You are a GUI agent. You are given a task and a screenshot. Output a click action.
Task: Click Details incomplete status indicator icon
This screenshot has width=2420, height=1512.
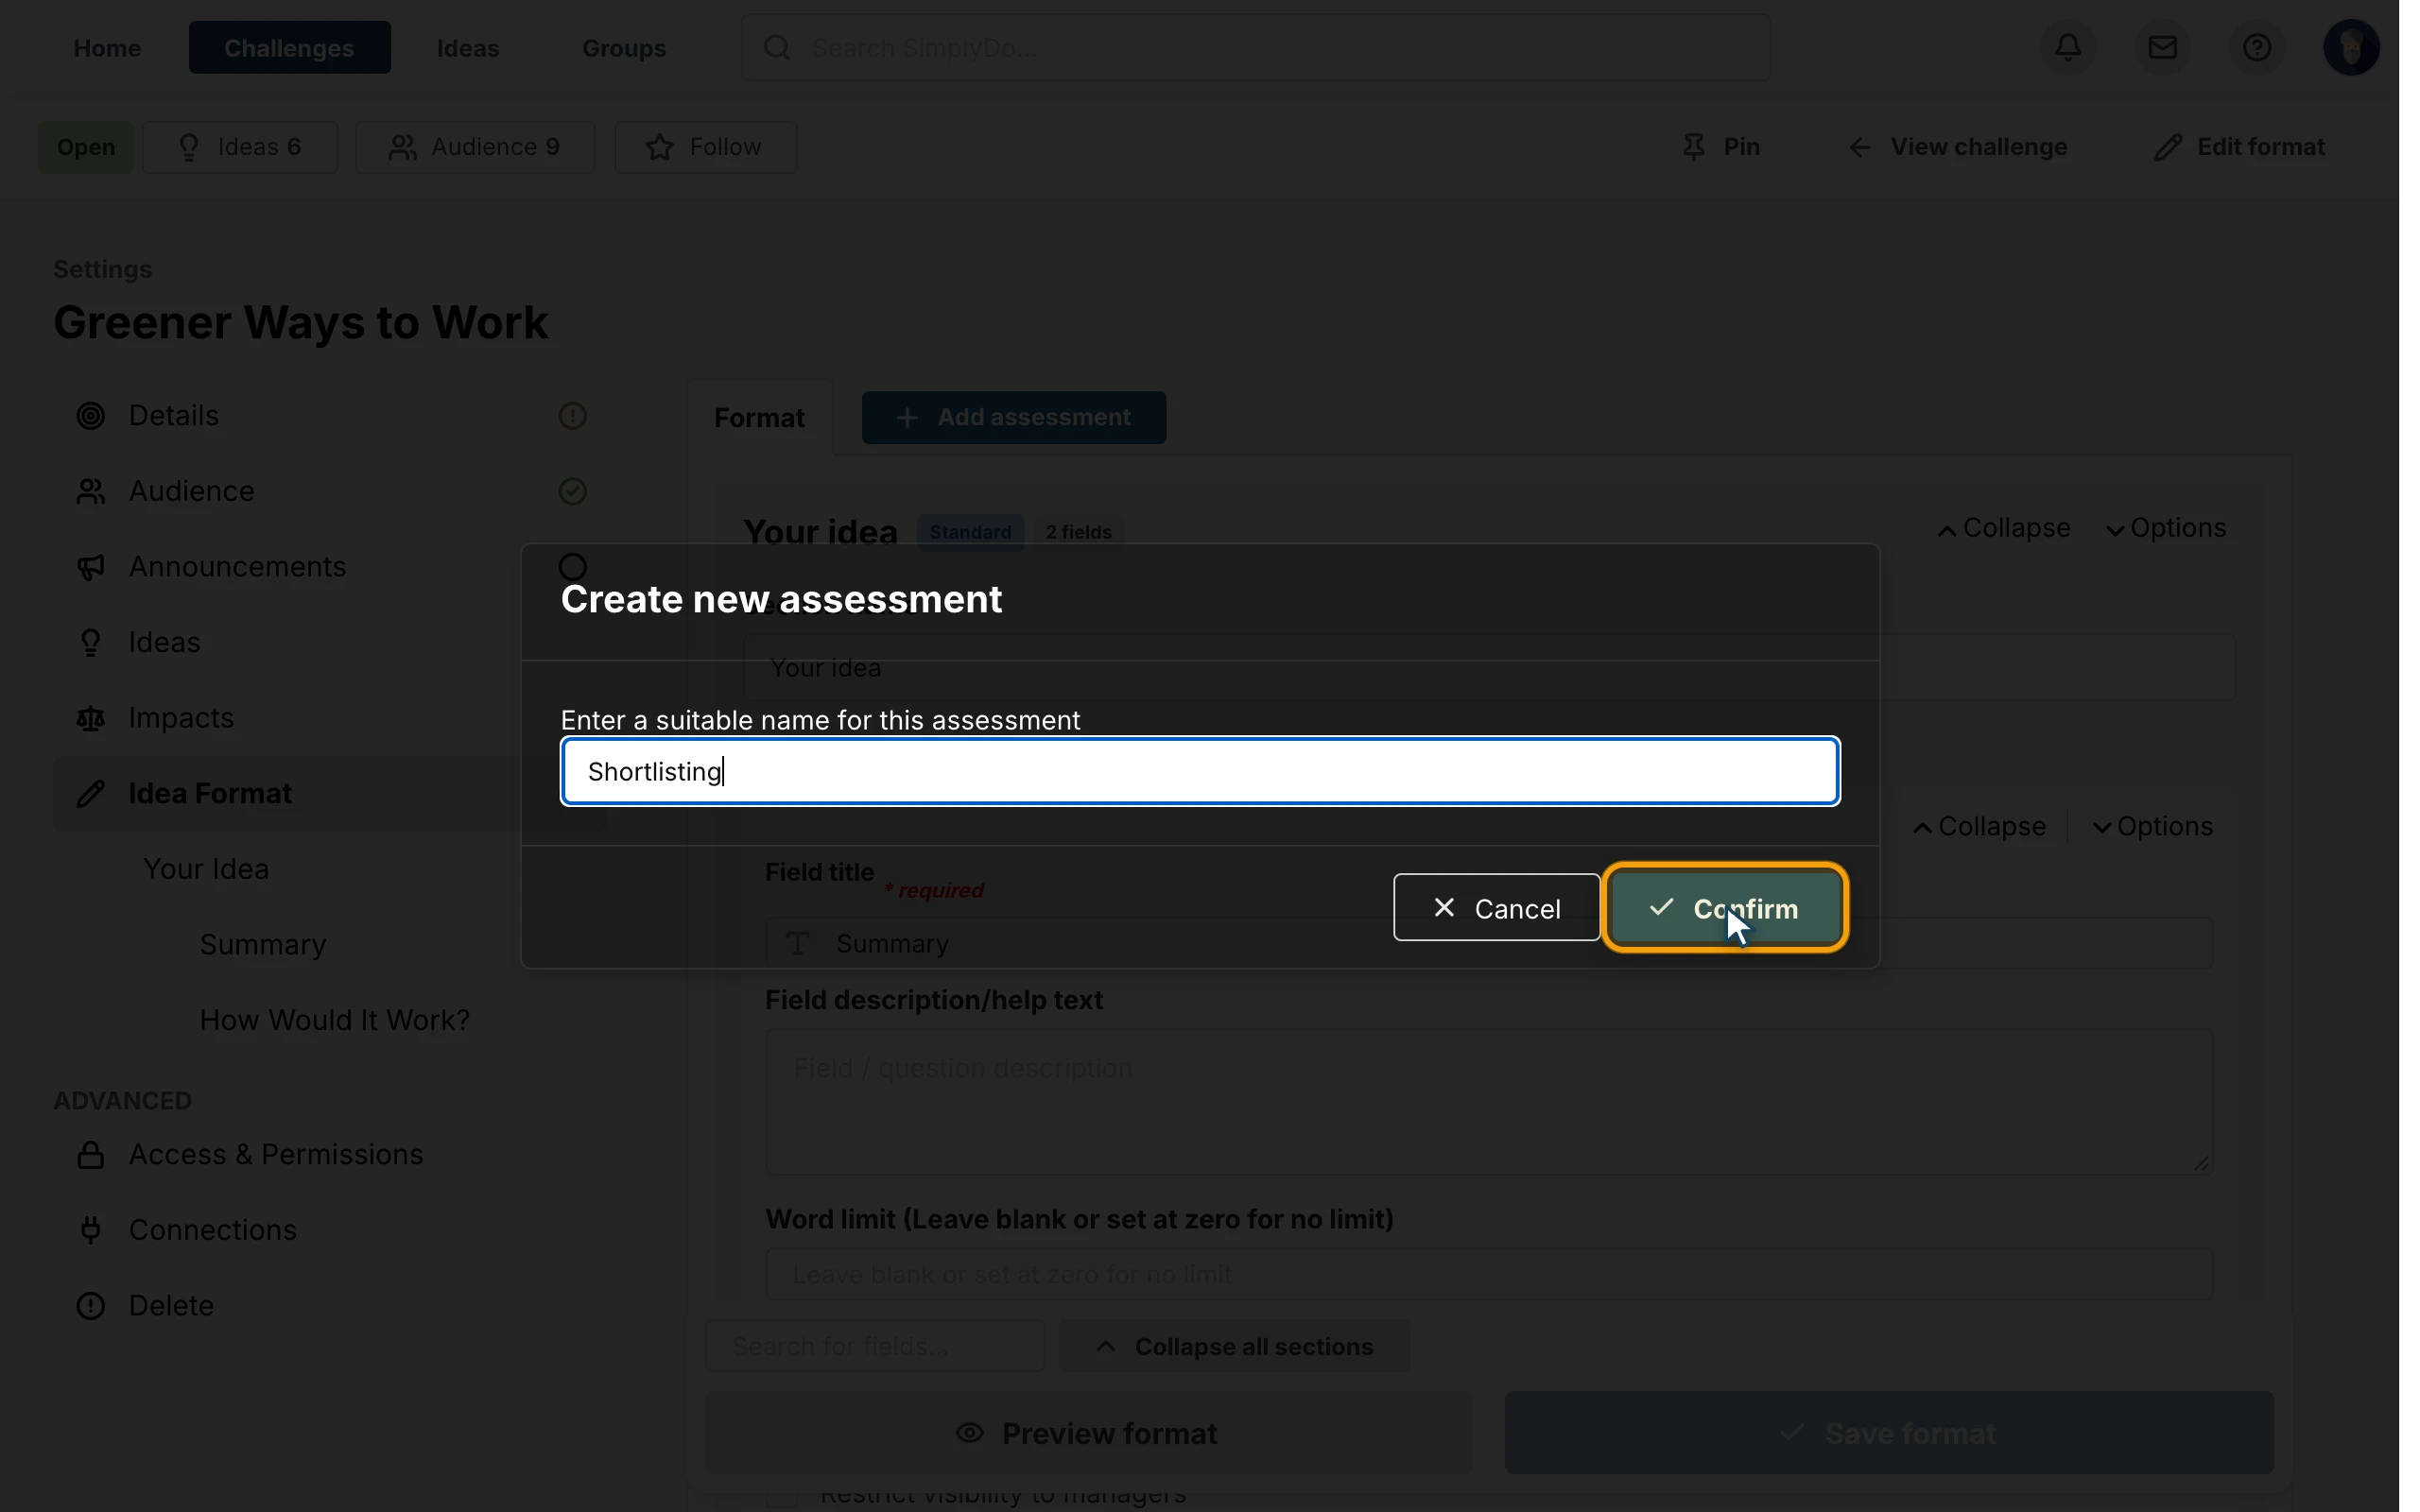572,416
